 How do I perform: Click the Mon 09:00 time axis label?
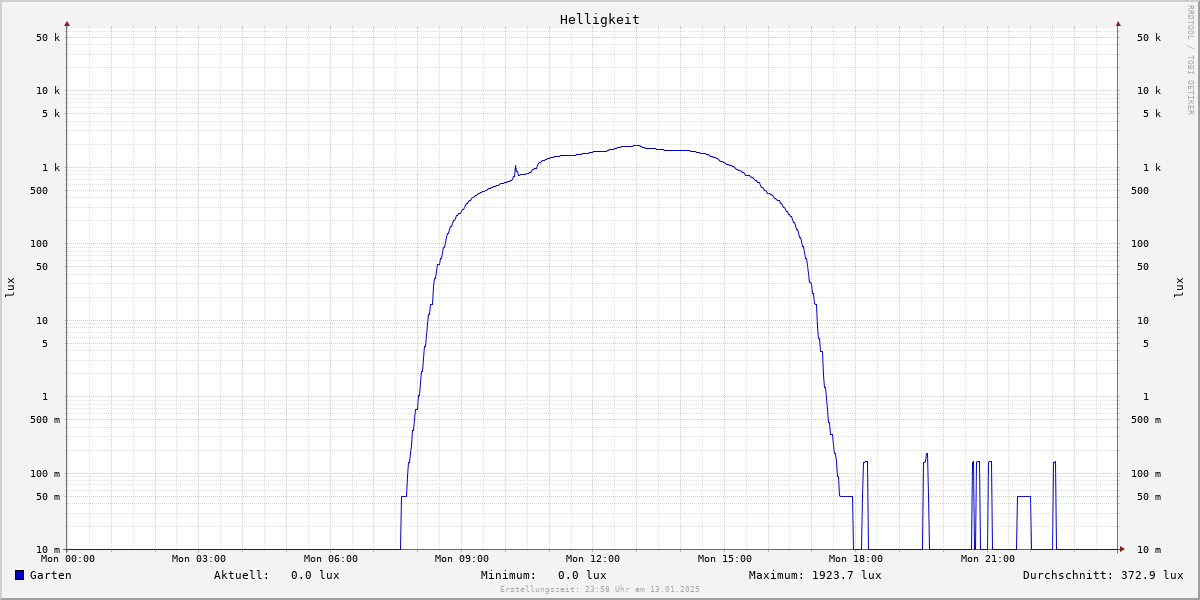click(x=462, y=559)
